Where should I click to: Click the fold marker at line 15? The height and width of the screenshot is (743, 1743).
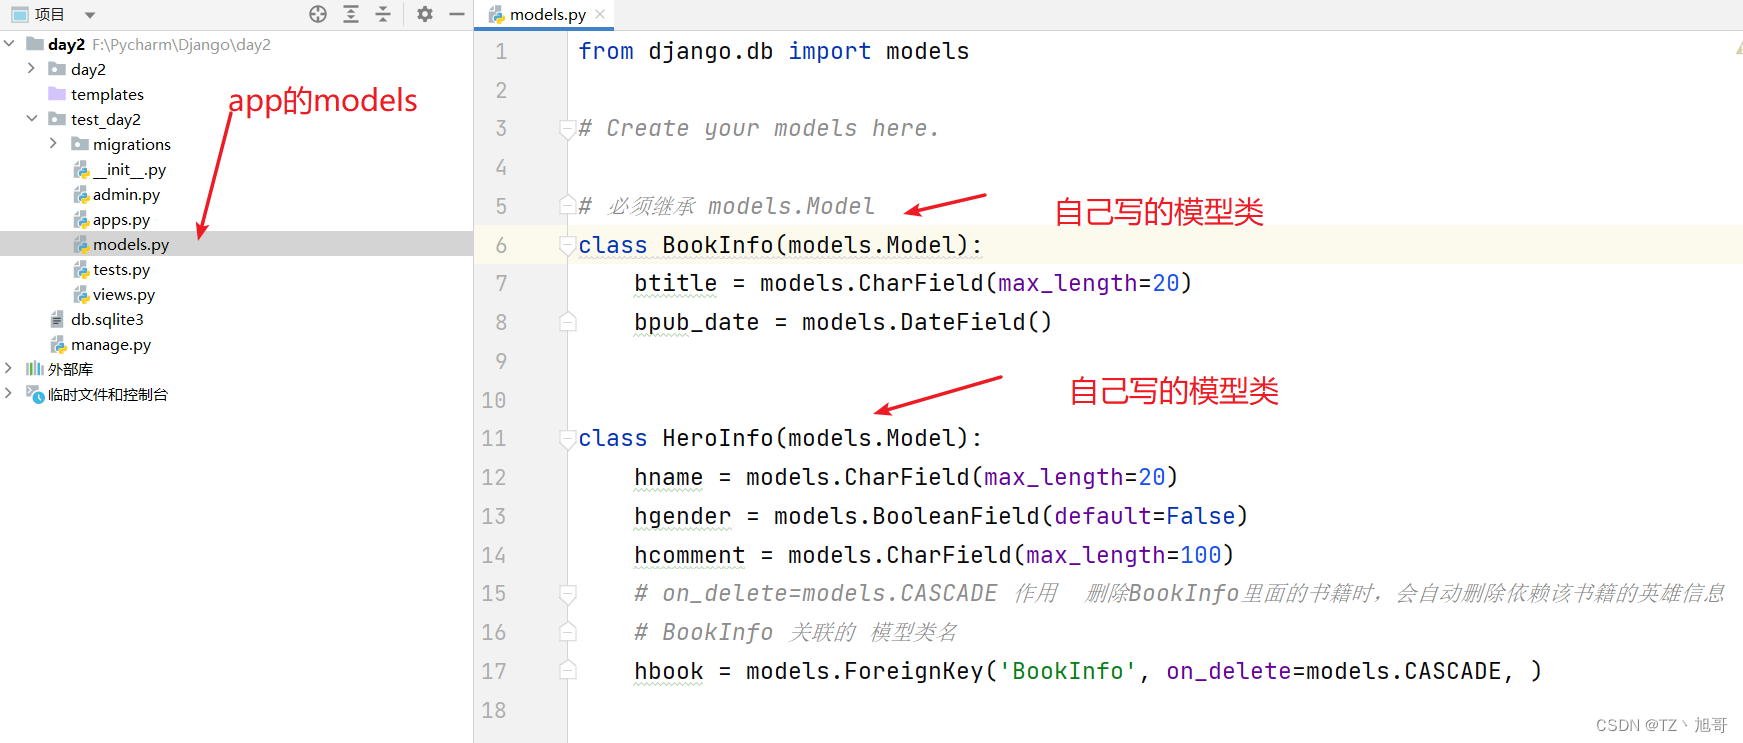point(567,593)
